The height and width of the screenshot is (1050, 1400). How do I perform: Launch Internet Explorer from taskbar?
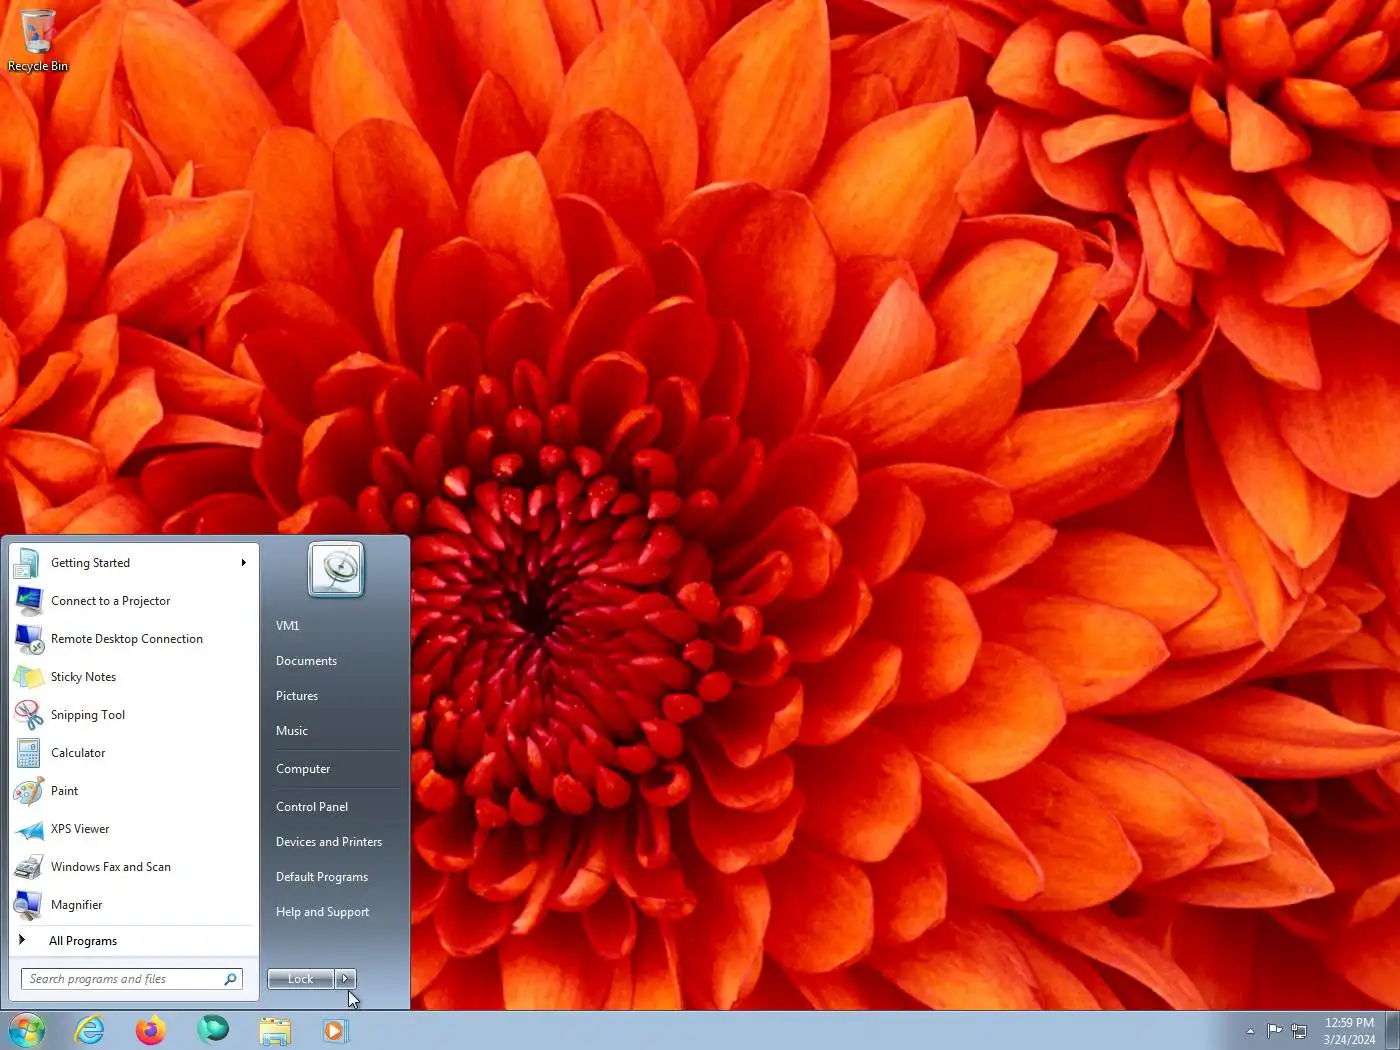[89, 1030]
